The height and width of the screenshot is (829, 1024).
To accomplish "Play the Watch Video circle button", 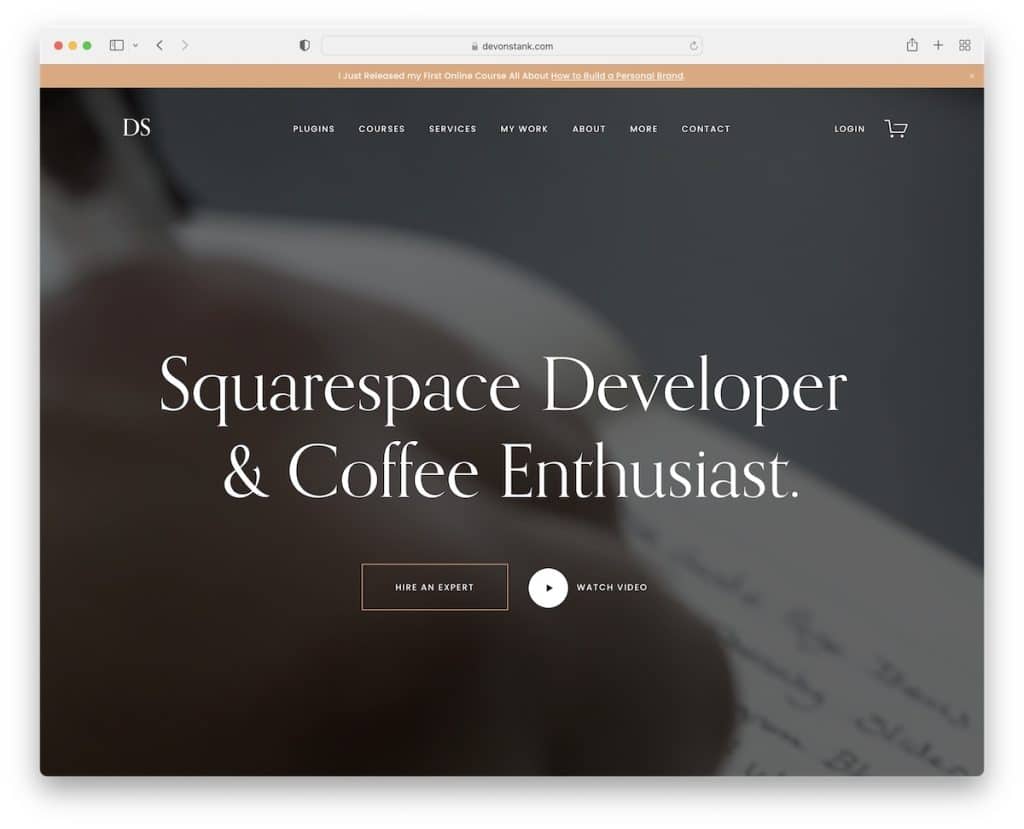I will coord(548,587).
